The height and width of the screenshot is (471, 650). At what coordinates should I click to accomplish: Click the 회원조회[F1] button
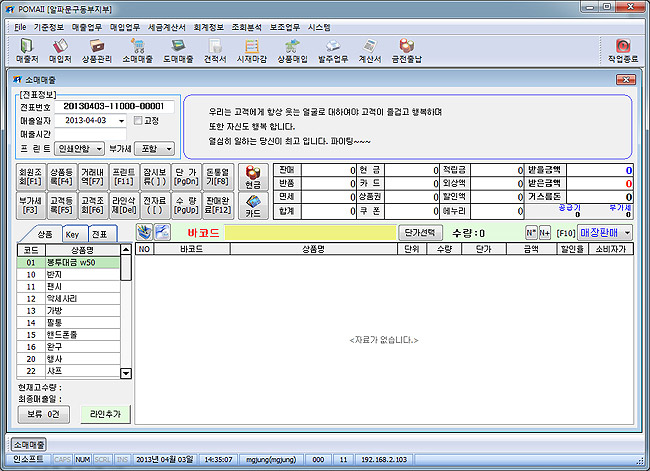pyautogui.click(x=31, y=177)
